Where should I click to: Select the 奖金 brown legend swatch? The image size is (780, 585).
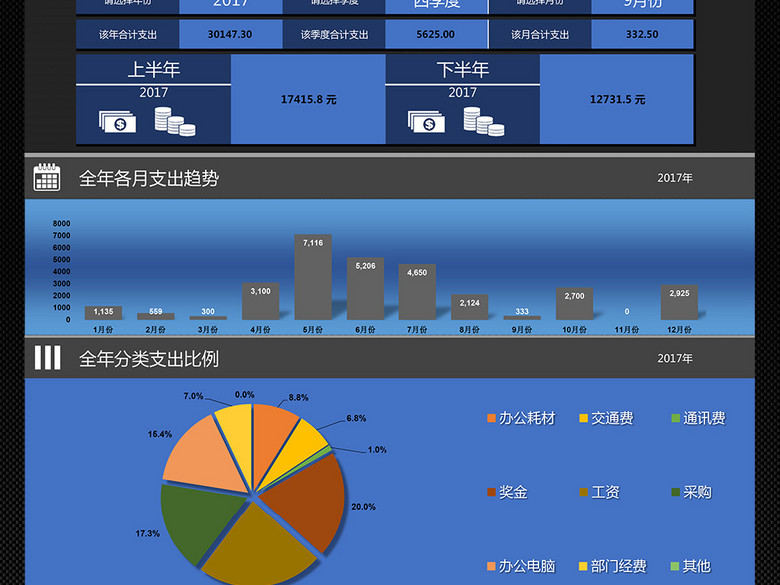coord(491,492)
